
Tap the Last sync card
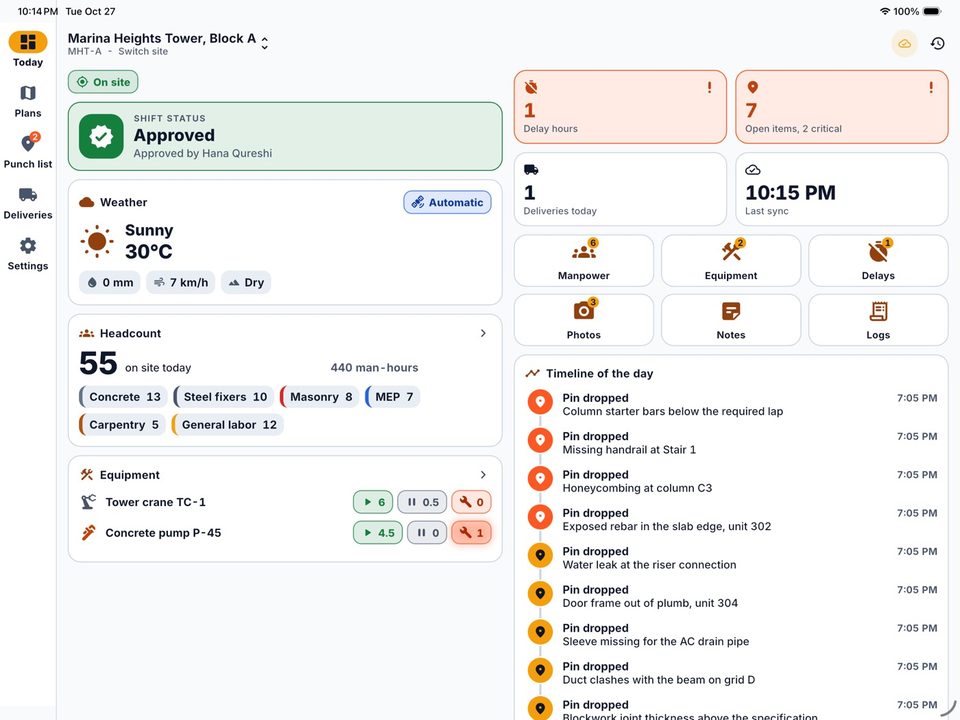[842, 189]
